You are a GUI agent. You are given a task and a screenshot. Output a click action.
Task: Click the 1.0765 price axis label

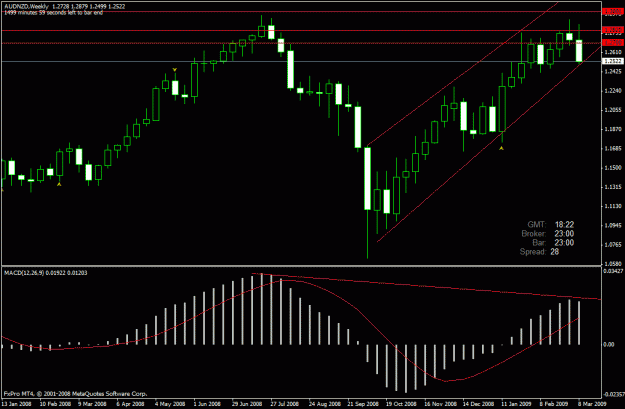[613, 245]
